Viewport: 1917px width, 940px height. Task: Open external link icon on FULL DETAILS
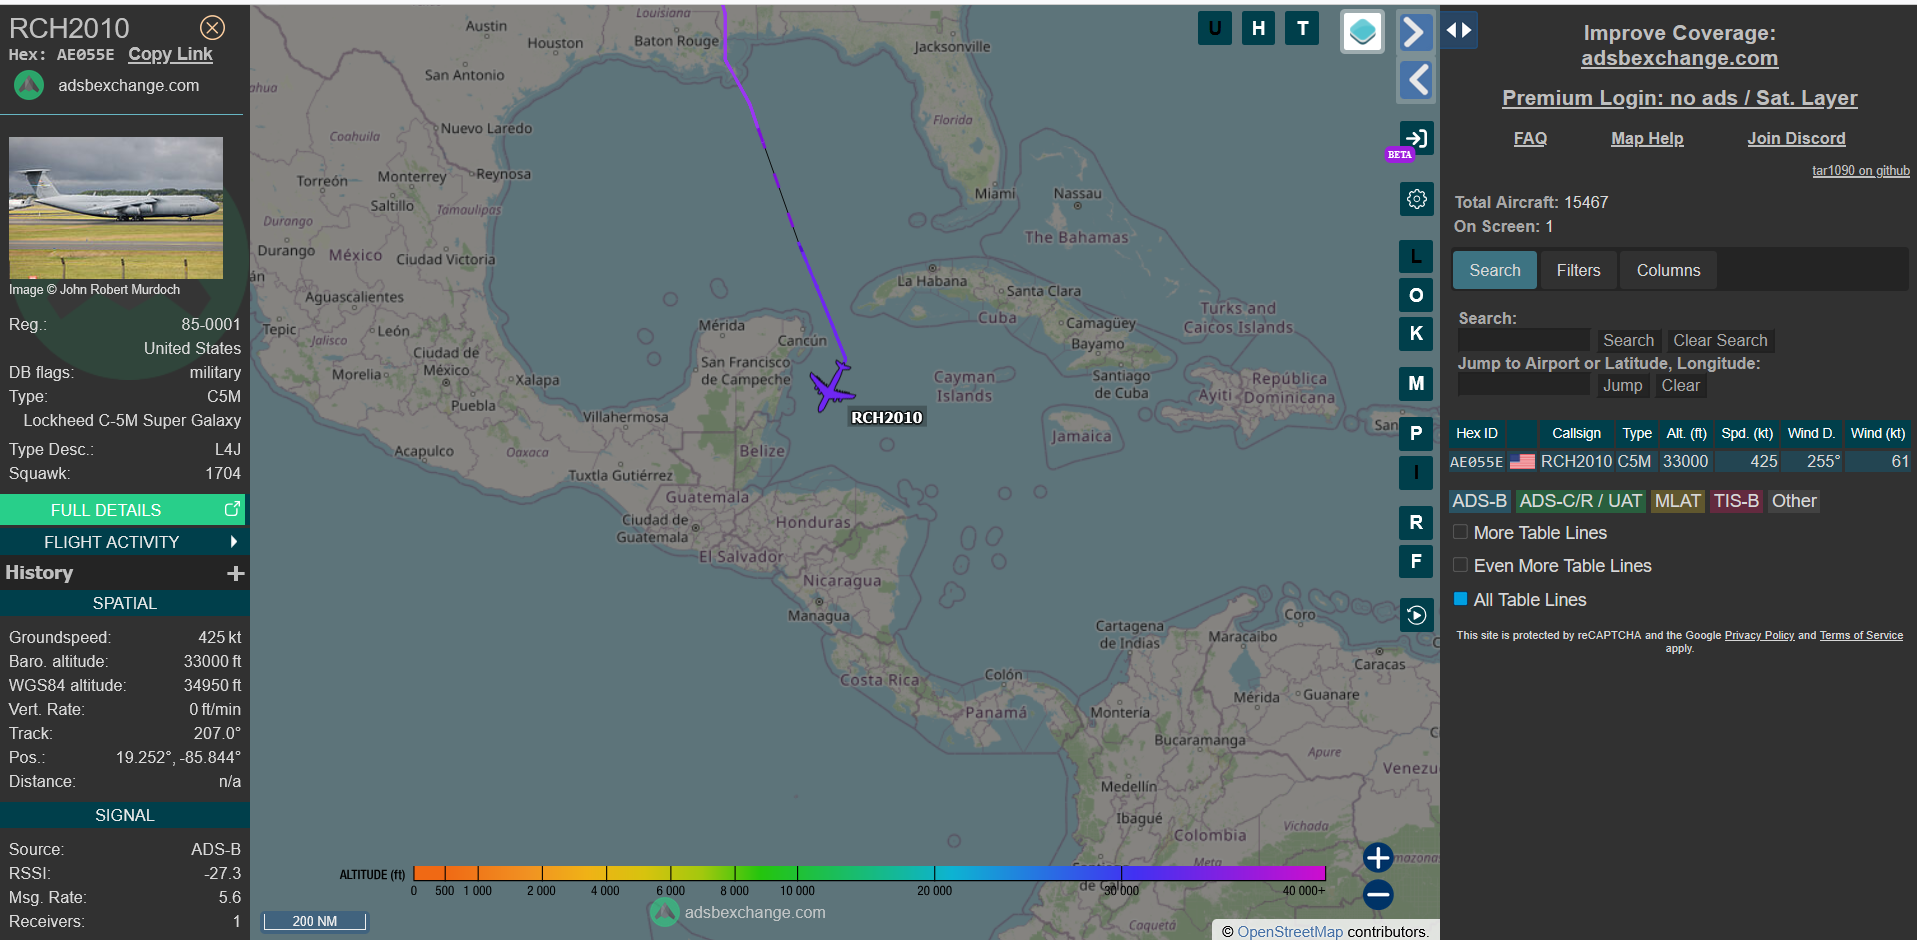(232, 509)
